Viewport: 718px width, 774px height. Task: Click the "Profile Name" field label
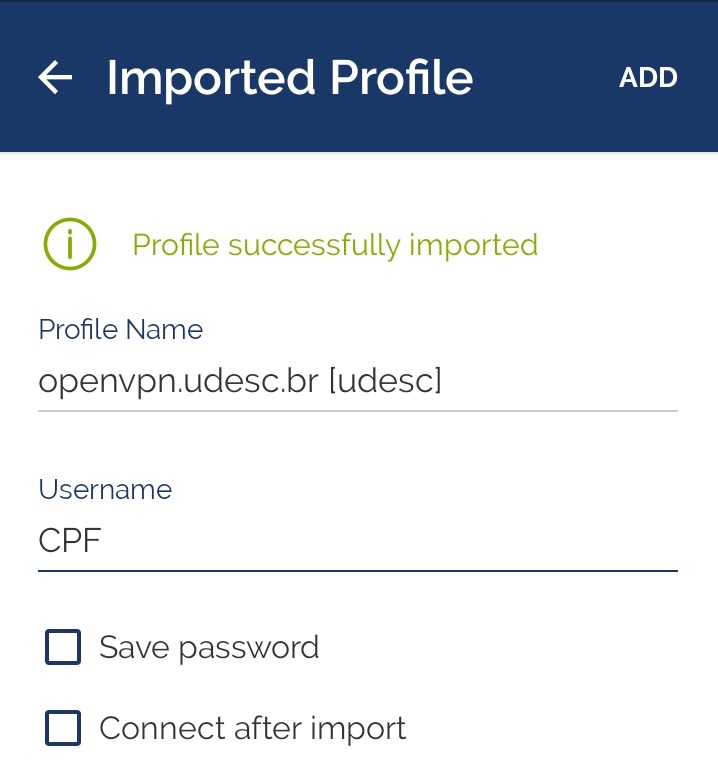pyautogui.click(x=120, y=330)
